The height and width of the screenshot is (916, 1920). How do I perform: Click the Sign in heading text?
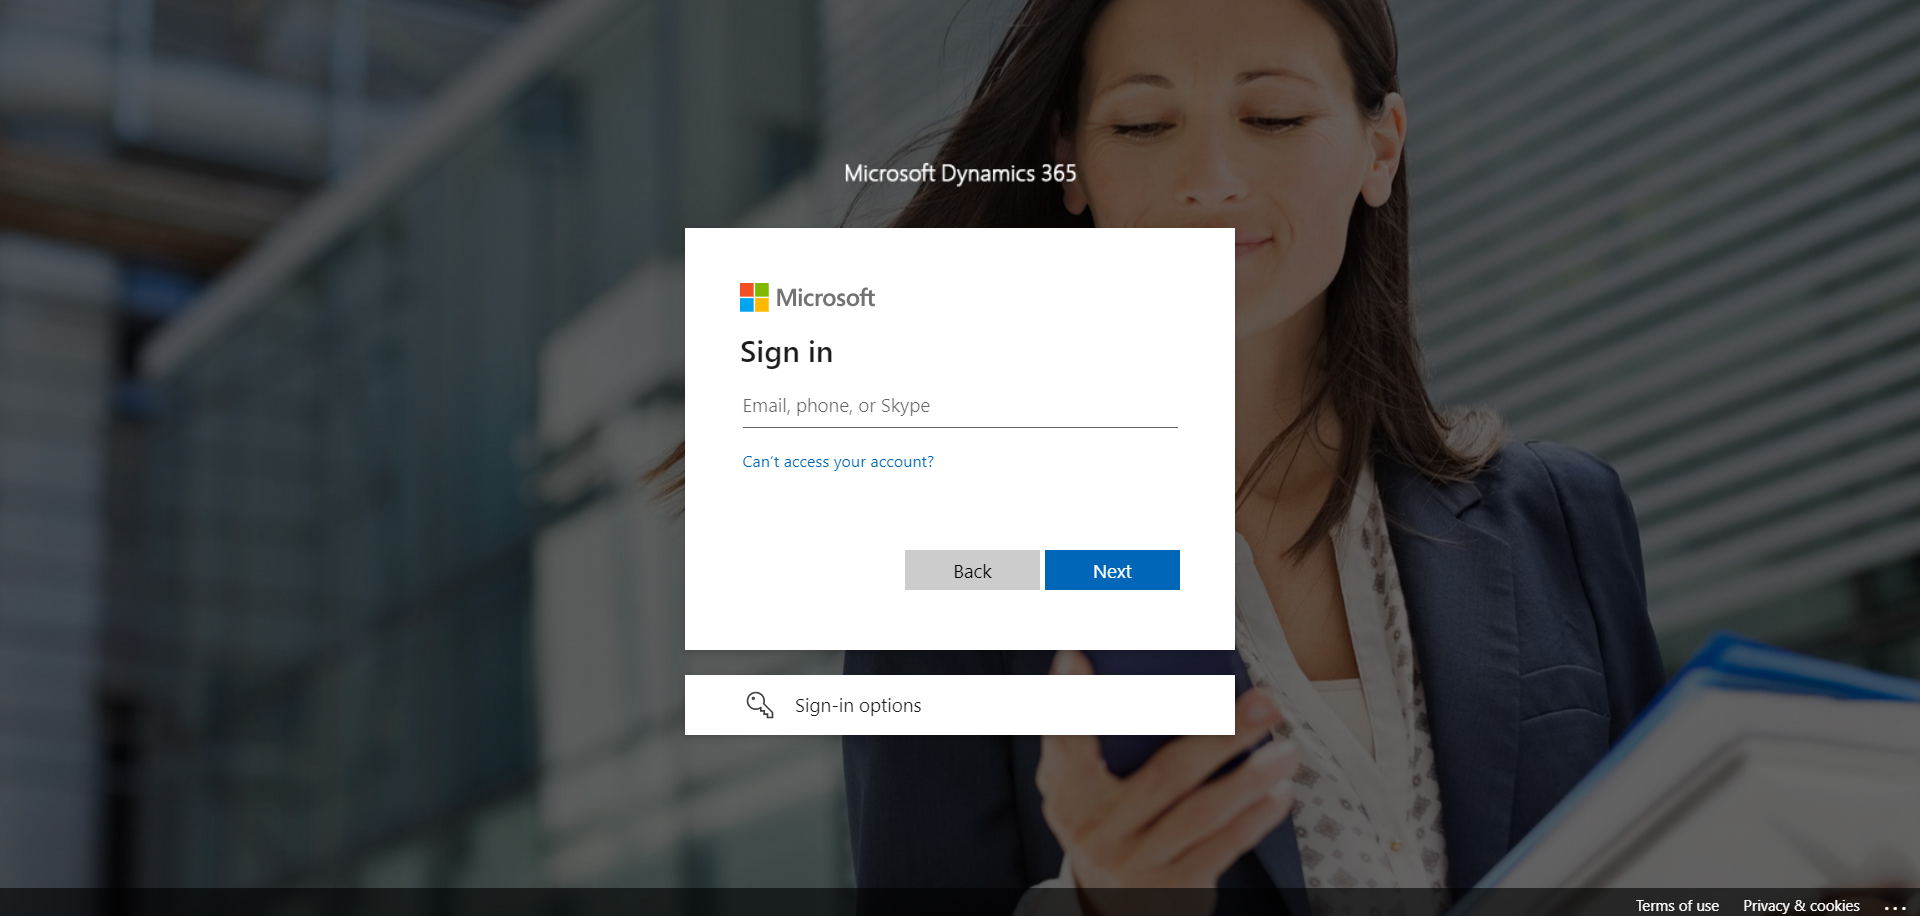786,353
